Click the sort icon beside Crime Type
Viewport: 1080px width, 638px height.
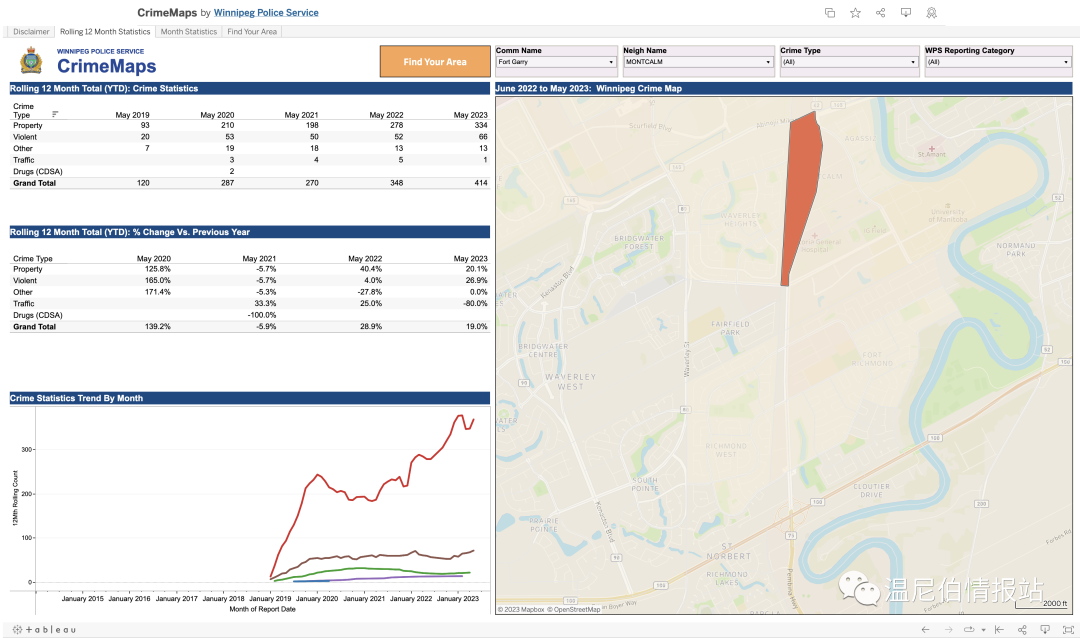click(55, 114)
